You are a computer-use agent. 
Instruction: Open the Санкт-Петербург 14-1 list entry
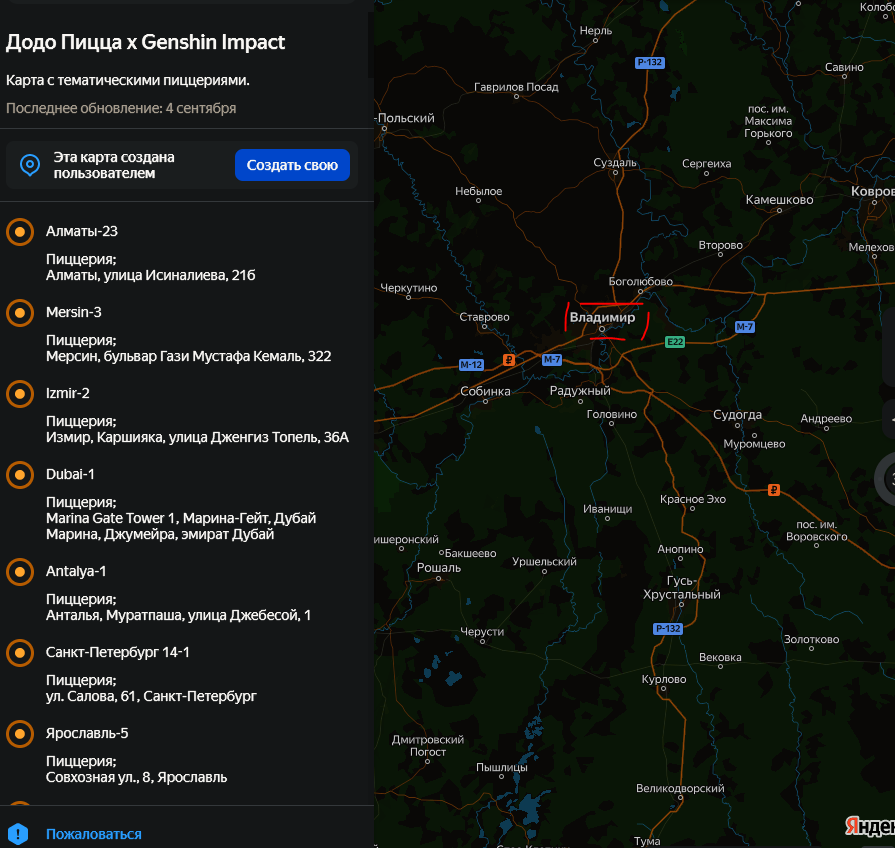tap(118, 652)
